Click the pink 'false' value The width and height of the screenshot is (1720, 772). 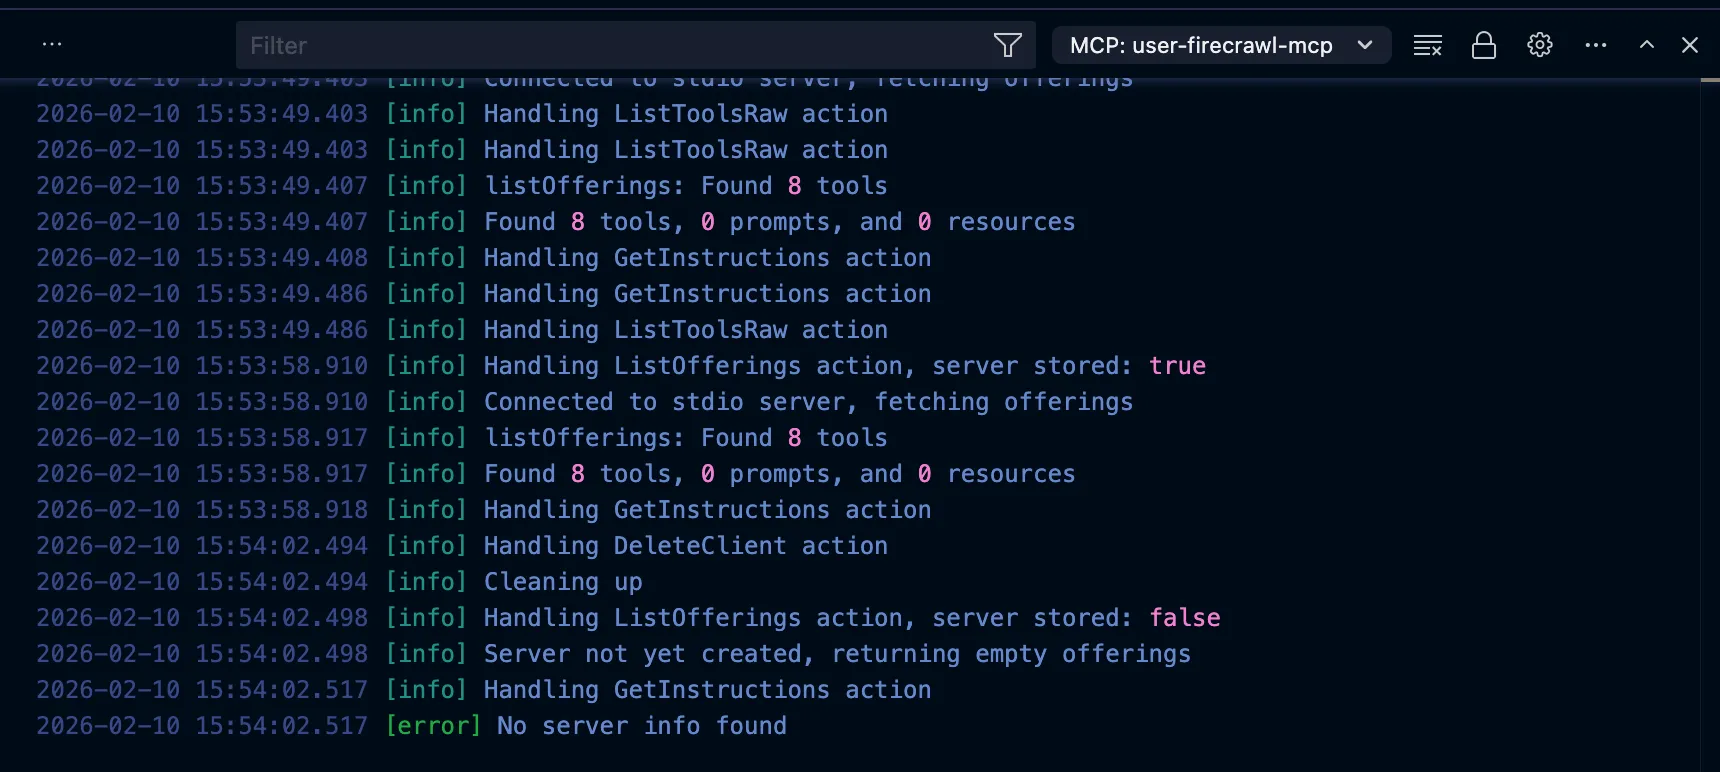1185,618
